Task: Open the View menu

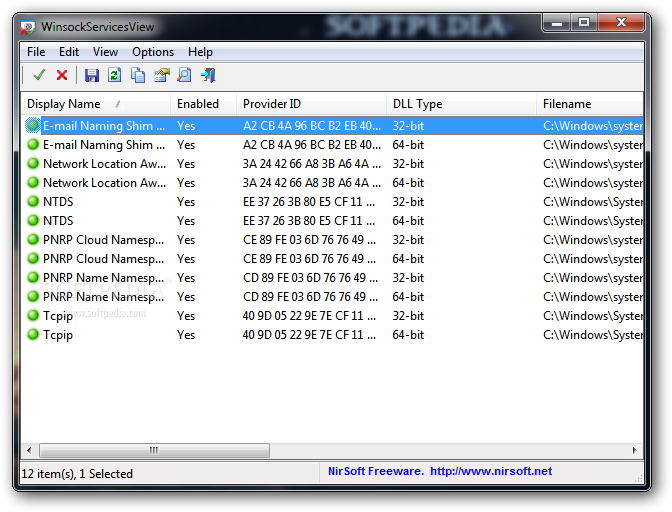Action: (105, 52)
